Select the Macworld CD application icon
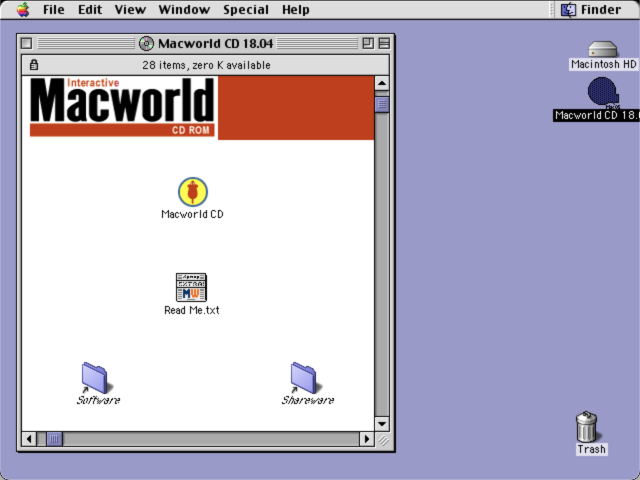Image resolution: width=640 pixels, height=480 pixels. click(193, 192)
